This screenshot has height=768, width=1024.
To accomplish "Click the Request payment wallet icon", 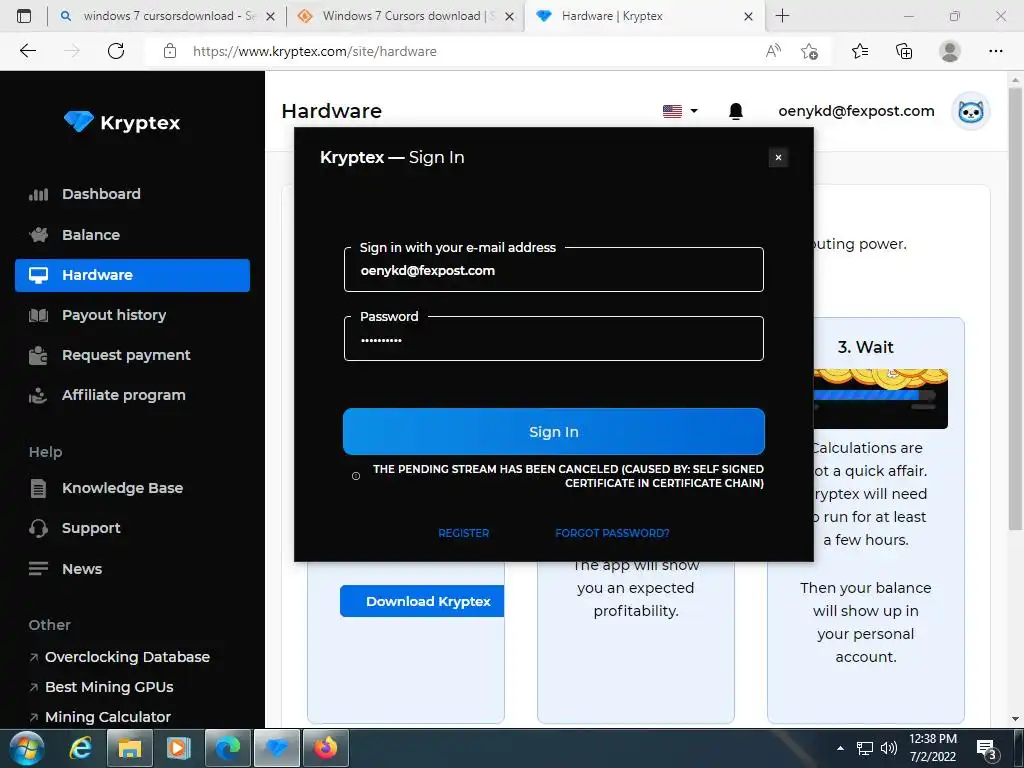I will tap(39, 355).
